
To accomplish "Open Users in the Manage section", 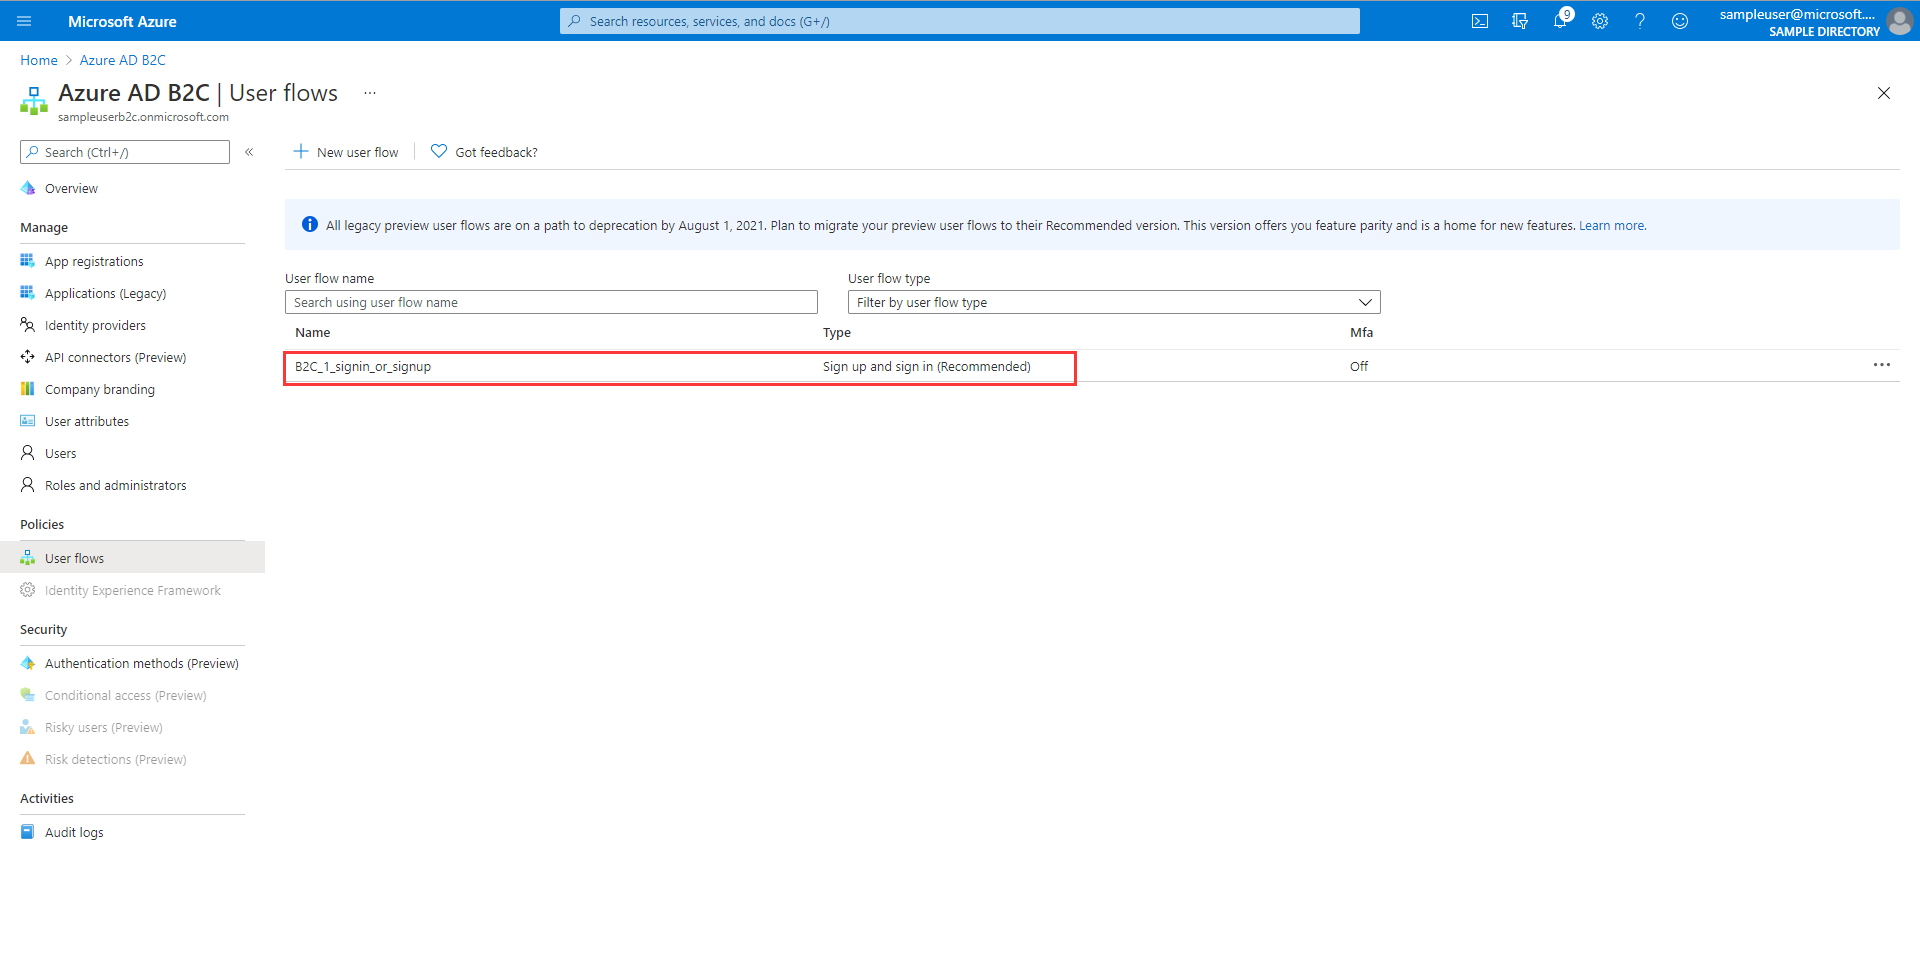I will (60, 453).
